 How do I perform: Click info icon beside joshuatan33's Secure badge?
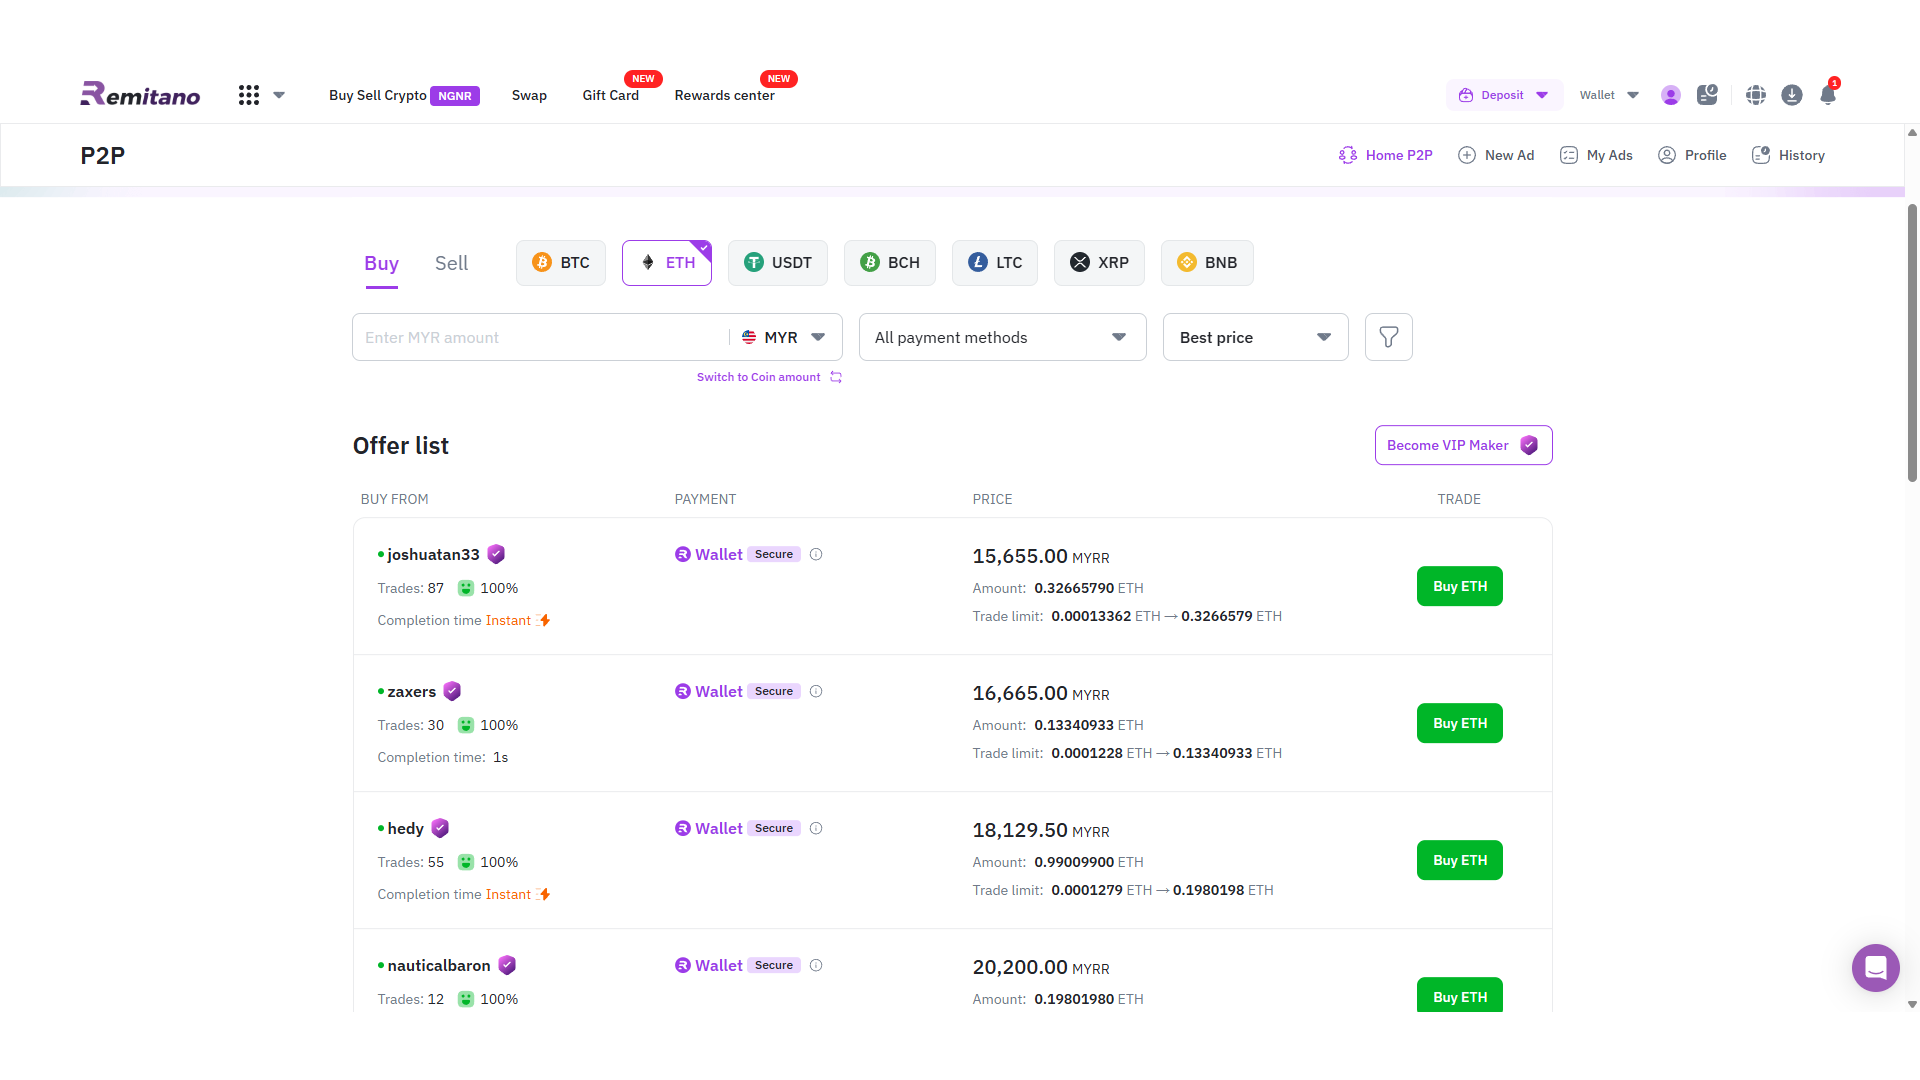point(817,554)
